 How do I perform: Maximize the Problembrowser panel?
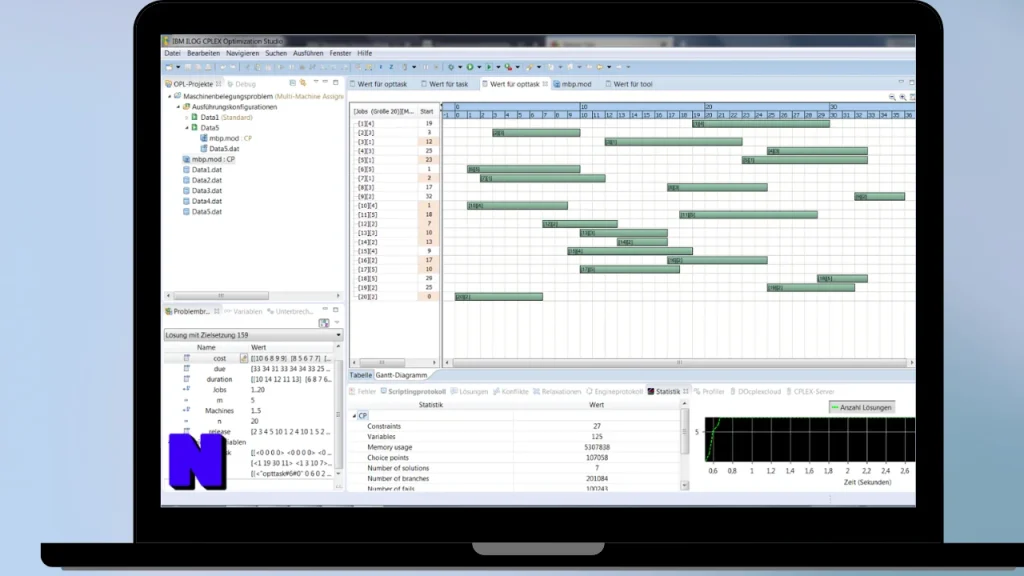click(x=336, y=310)
